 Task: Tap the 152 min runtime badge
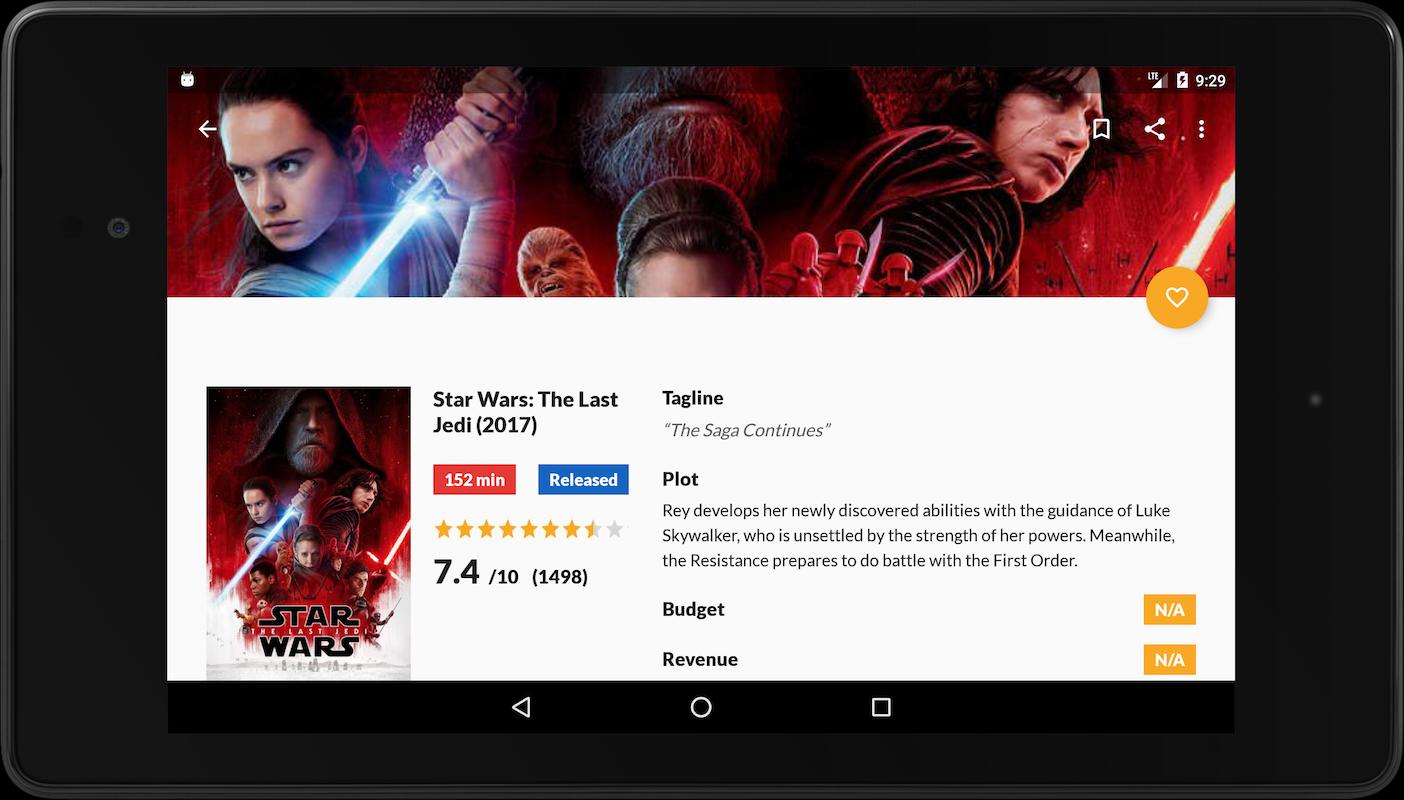coord(474,480)
